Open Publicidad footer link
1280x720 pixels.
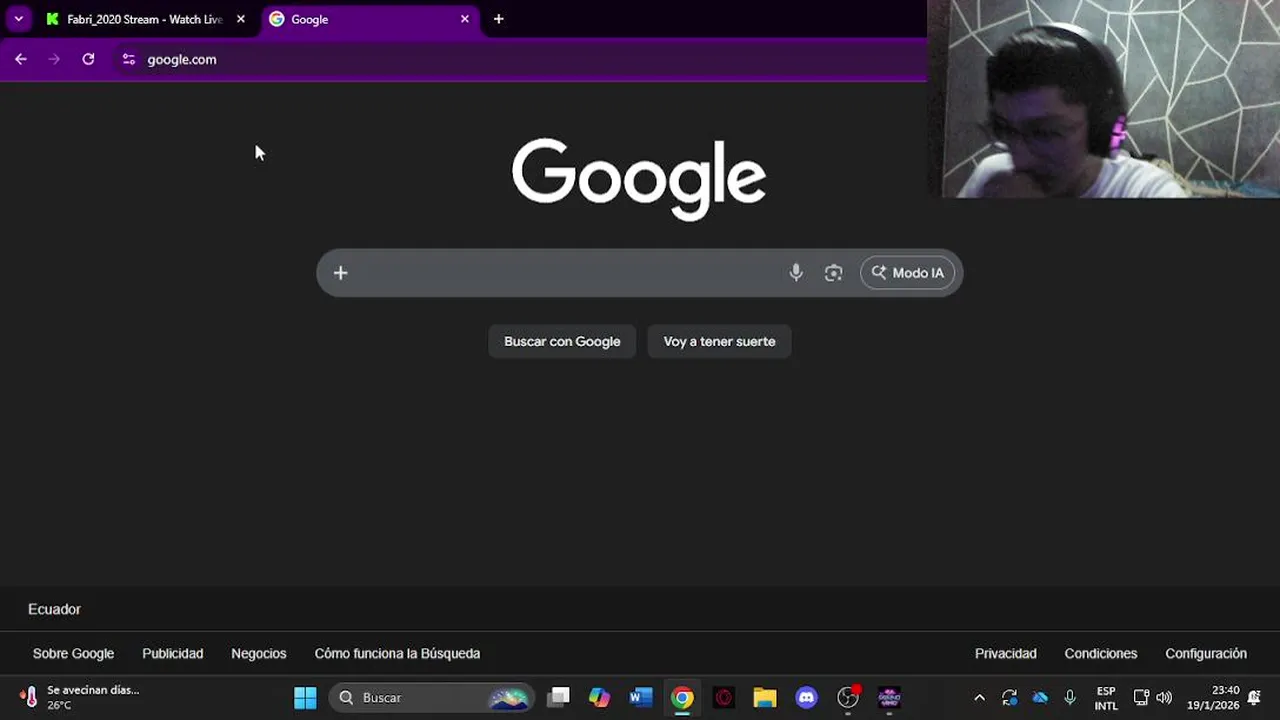pyautogui.click(x=172, y=653)
